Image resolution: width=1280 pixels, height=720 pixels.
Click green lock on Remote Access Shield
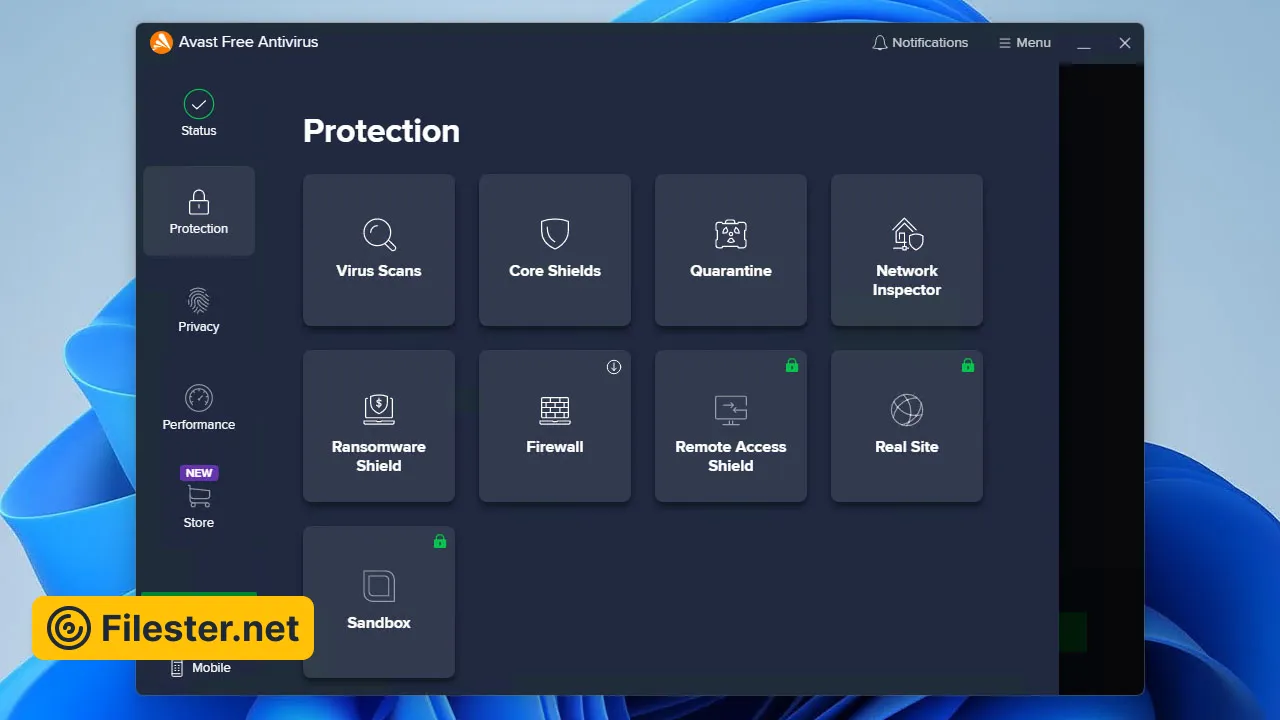[791, 366]
